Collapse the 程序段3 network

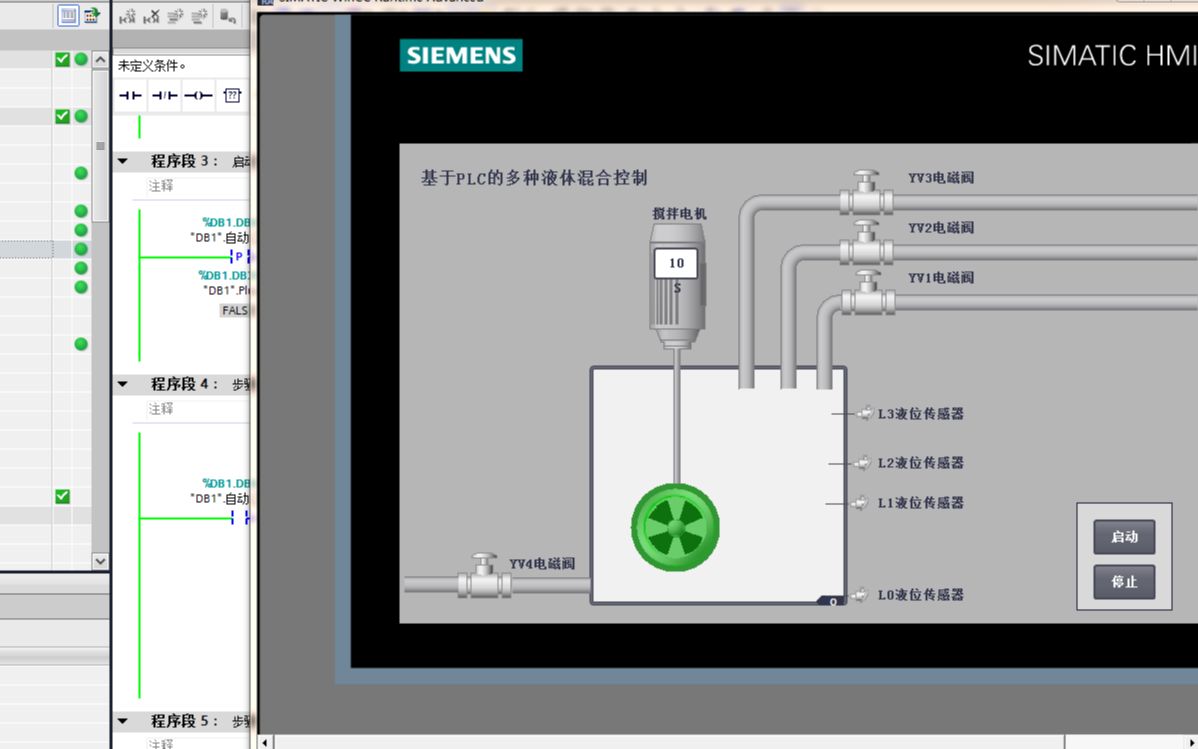[x=122, y=160]
